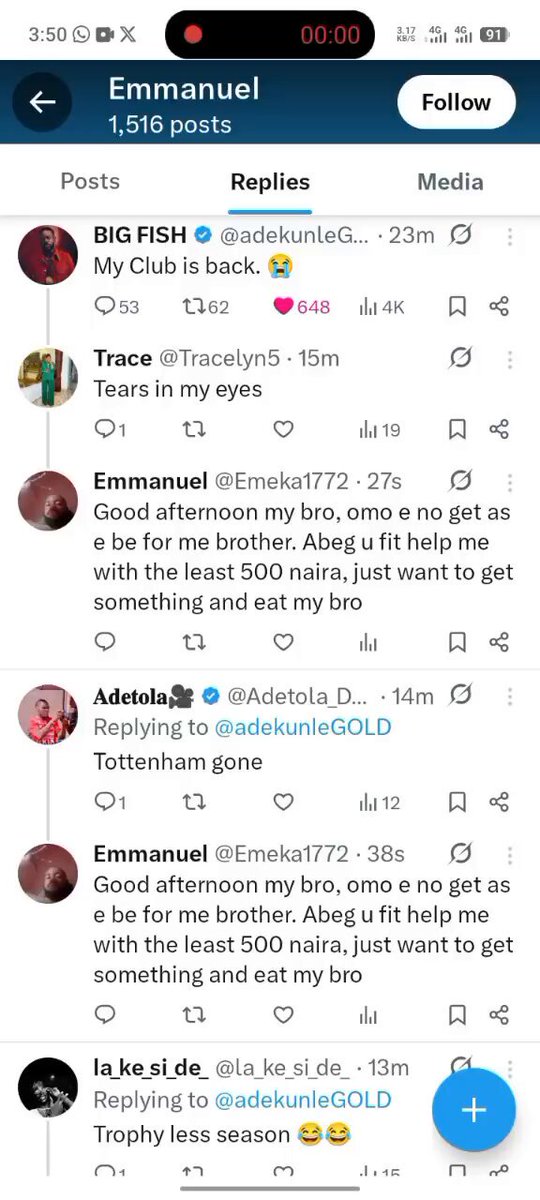Tap the blue compose post button
Image resolution: width=540 pixels, height=1200 pixels.
pyautogui.click(x=474, y=1110)
